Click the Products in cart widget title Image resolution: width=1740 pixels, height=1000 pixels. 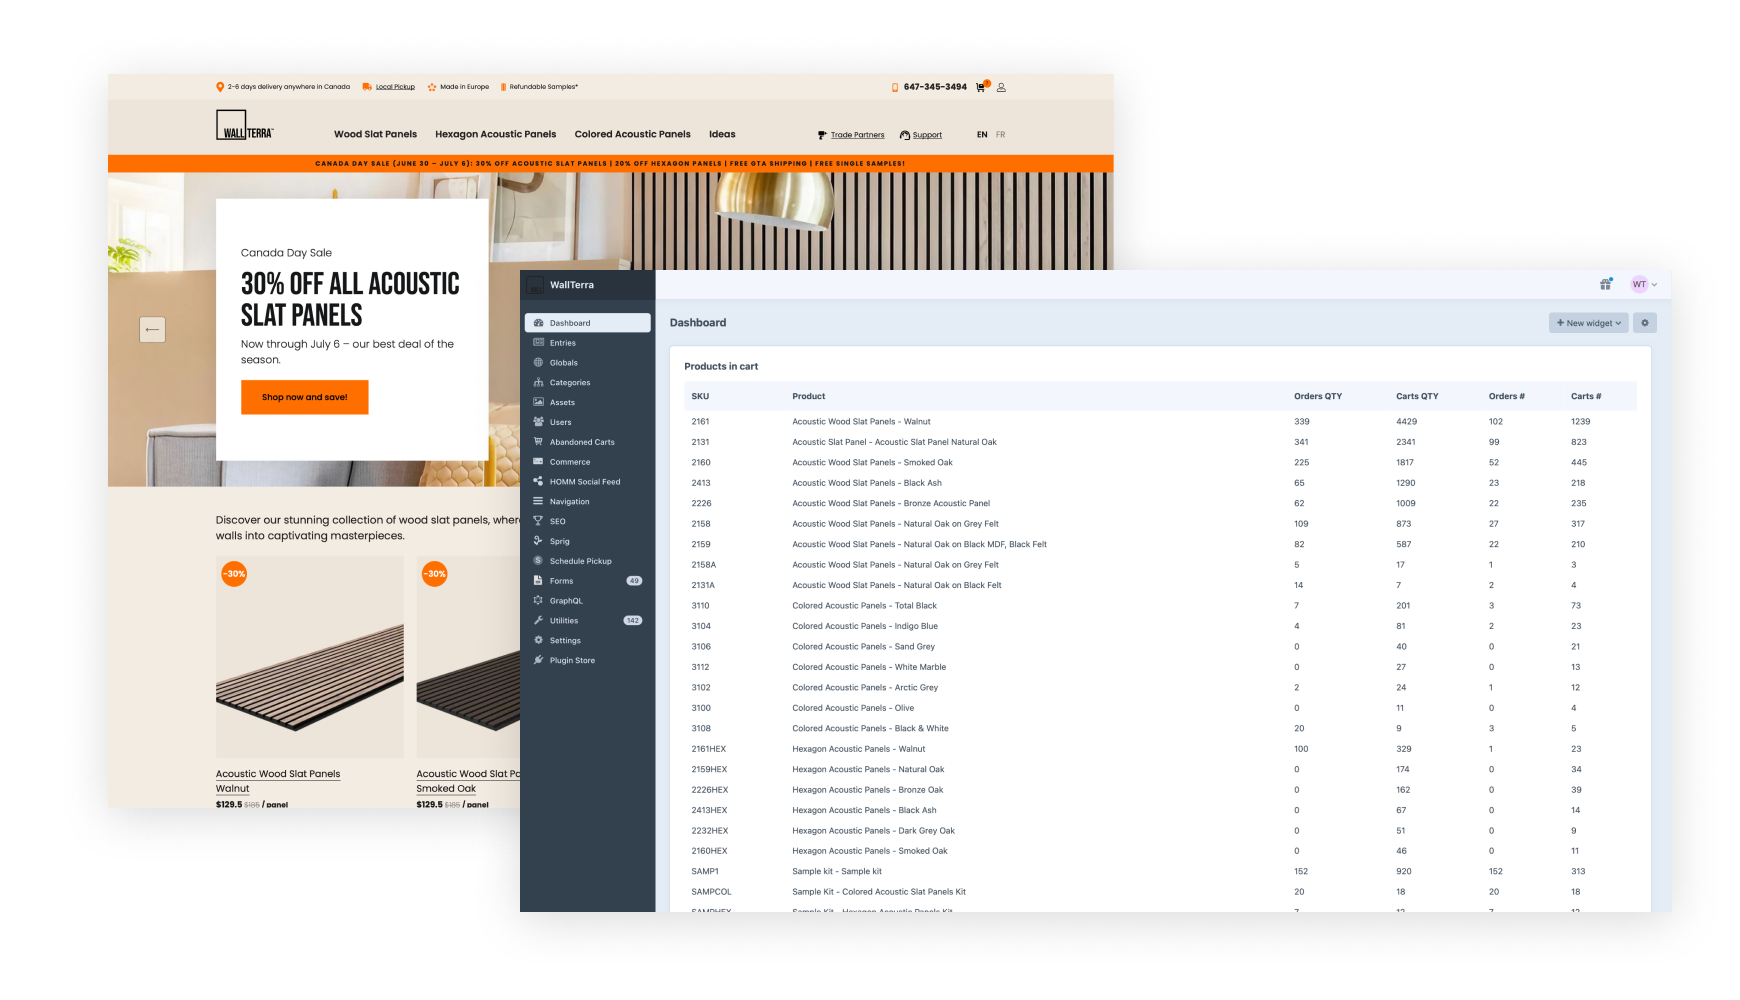tap(721, 366)
